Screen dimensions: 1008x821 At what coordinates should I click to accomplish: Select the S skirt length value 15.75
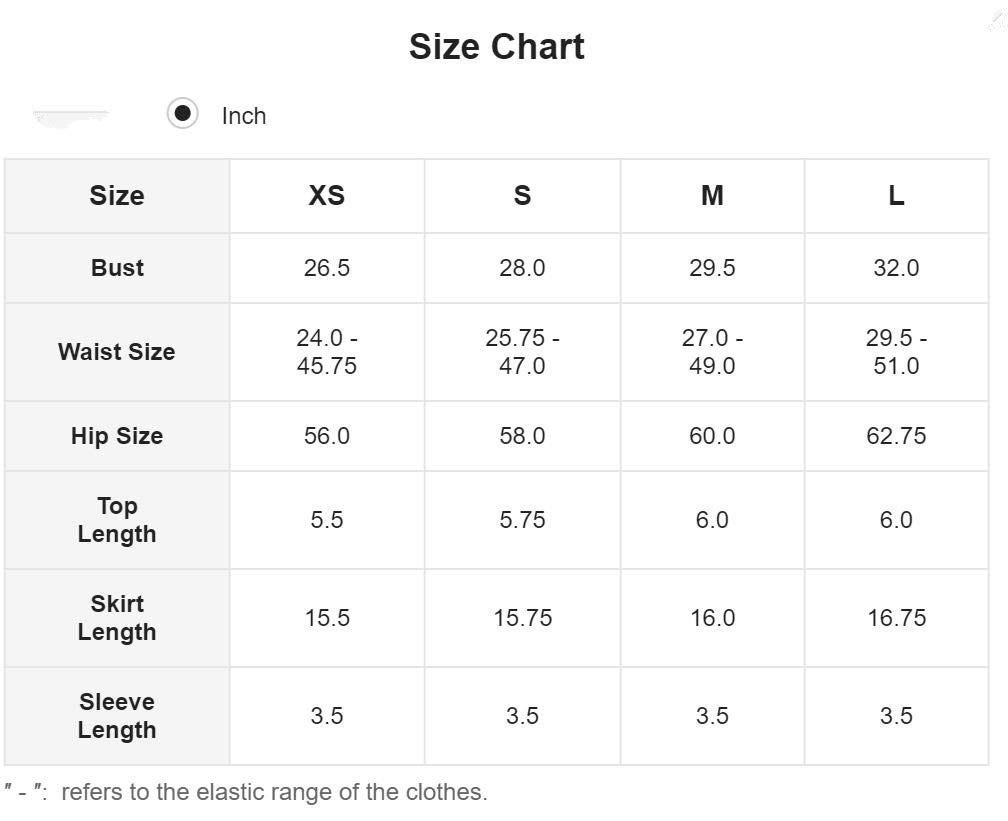tap(522, 618)
